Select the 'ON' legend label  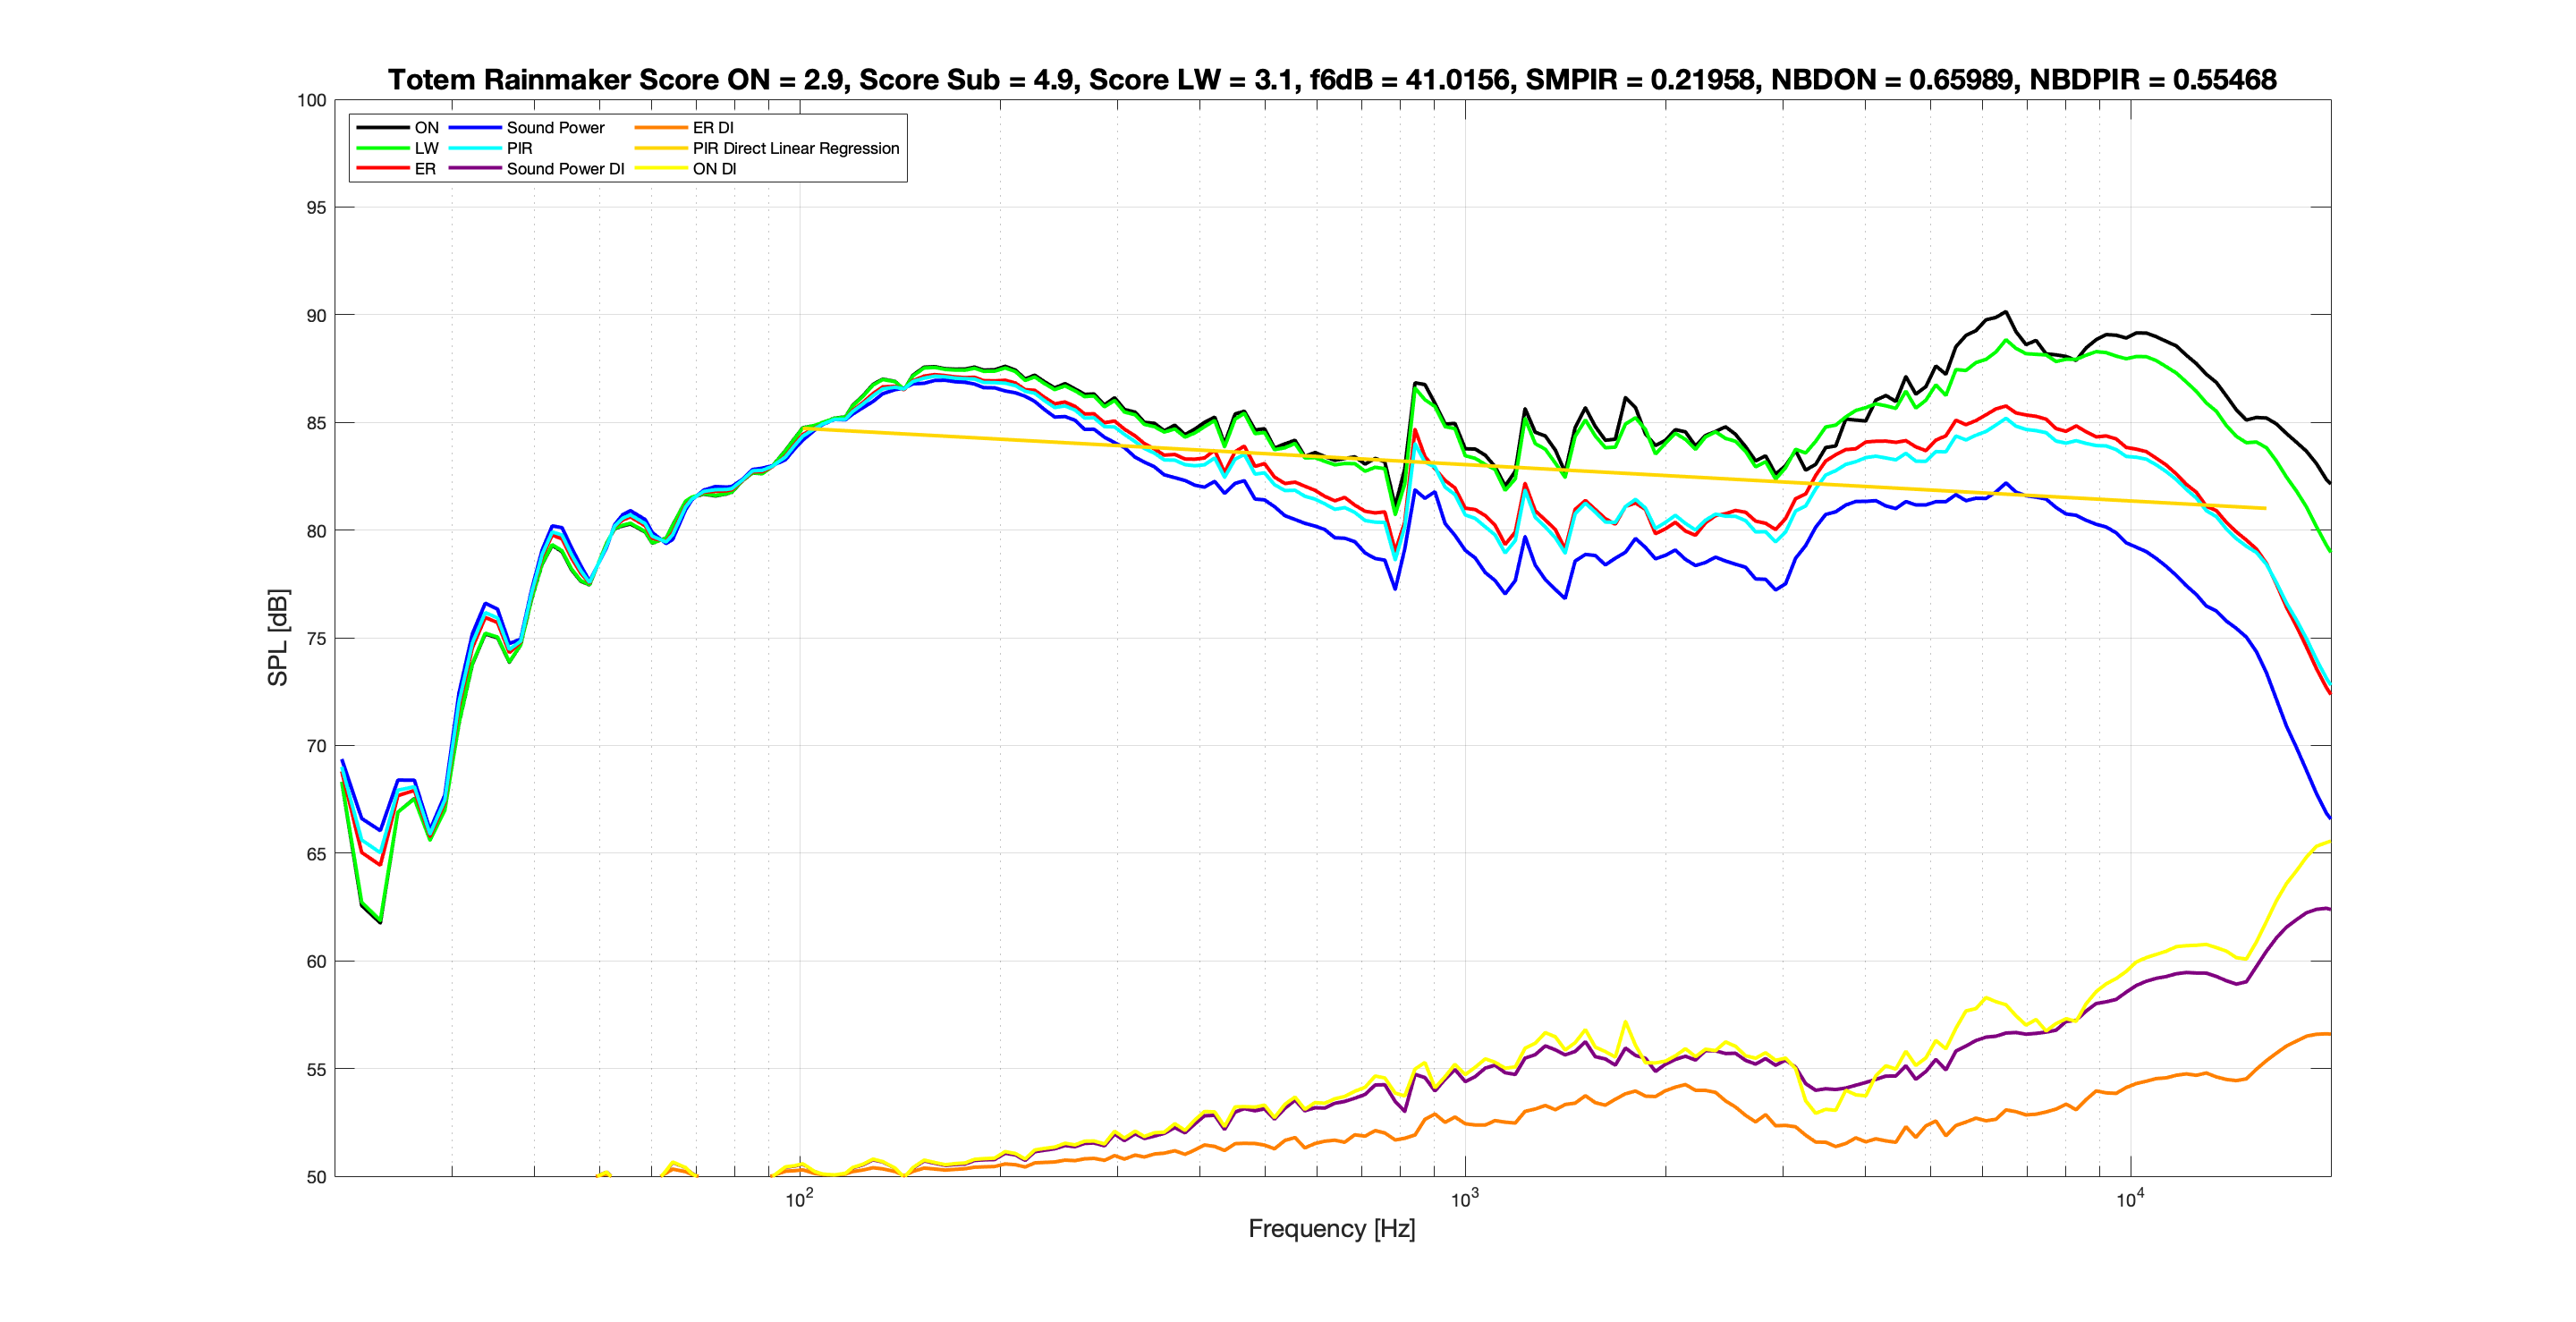tap(427, 128)
